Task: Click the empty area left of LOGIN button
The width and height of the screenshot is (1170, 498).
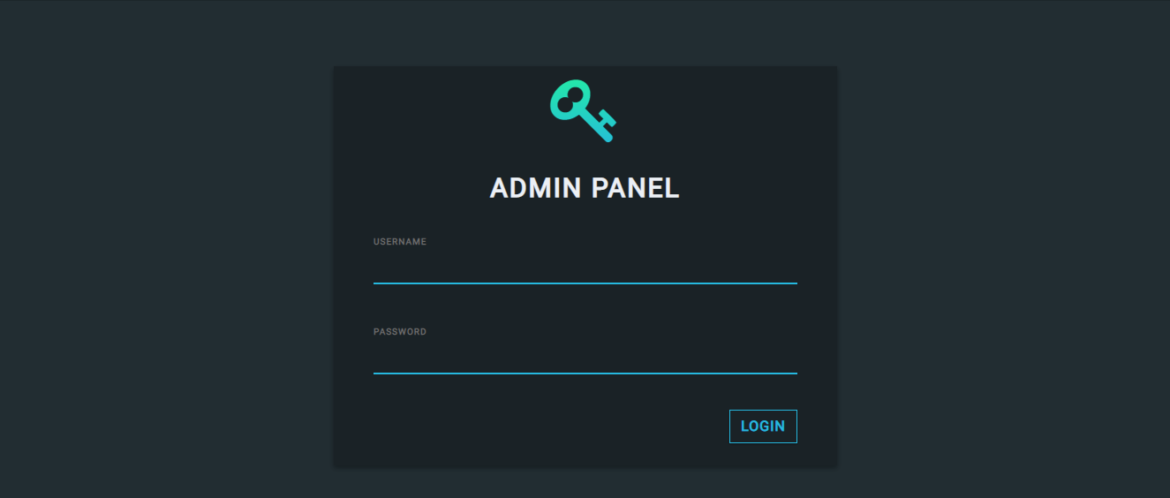Action: click(x=550, y=426)
